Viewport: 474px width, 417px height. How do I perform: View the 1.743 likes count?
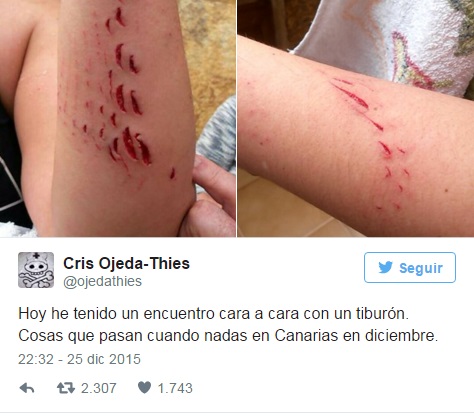(175, 388)
